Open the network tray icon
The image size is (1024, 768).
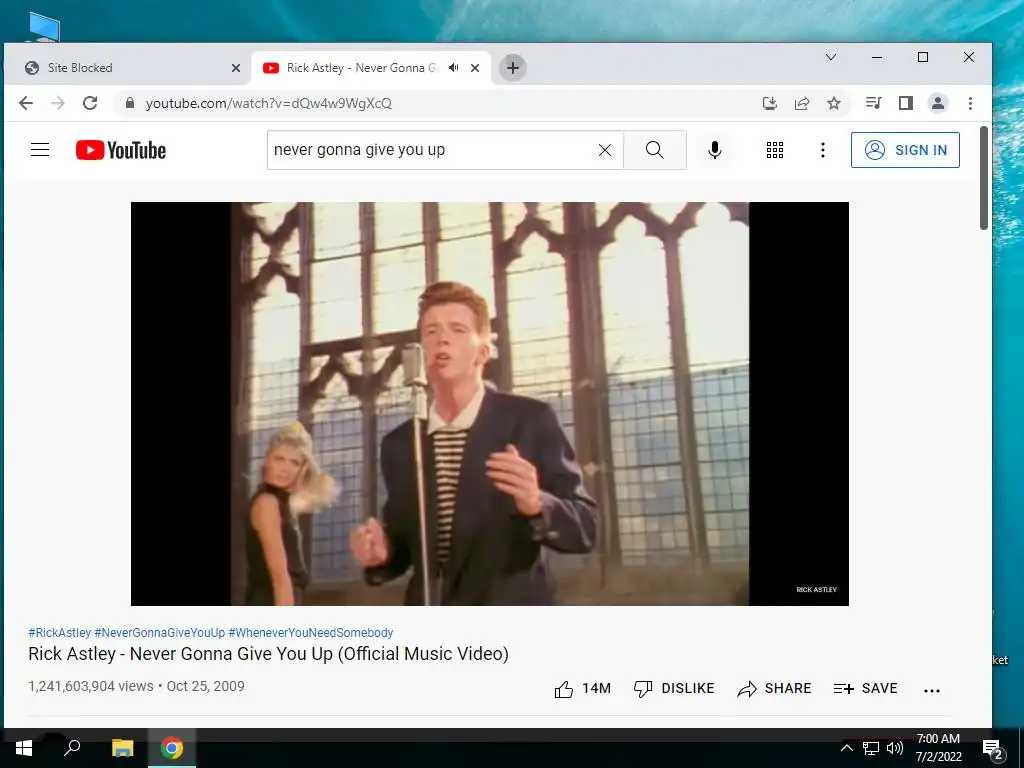coord(871,748)
